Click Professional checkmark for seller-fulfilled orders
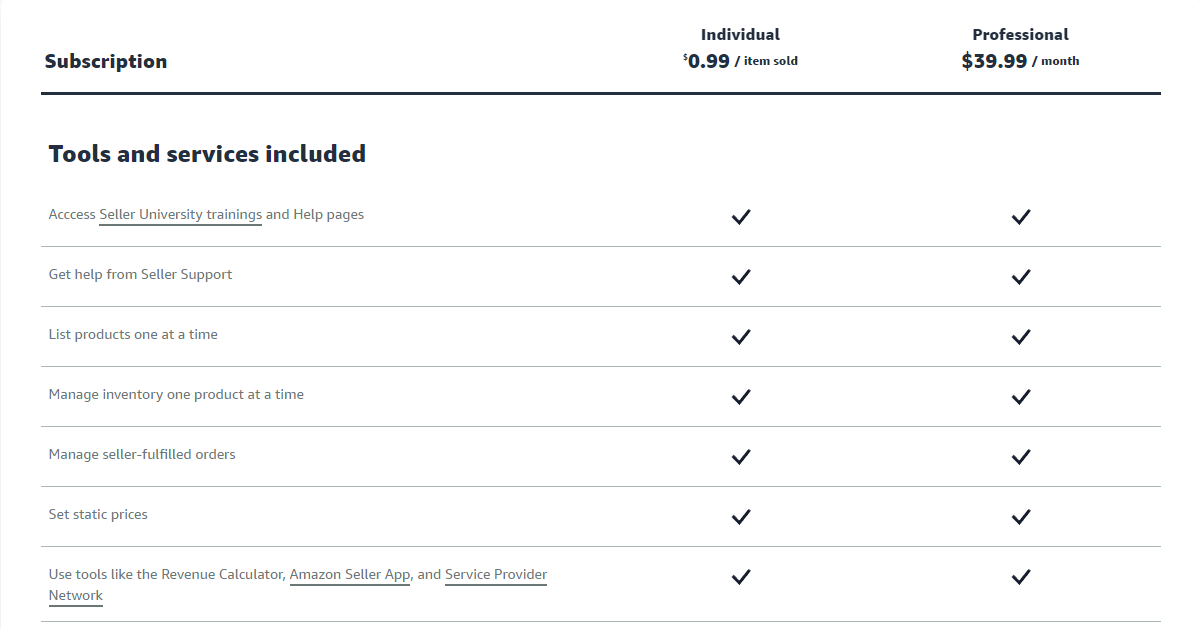This screenshot has width=1200, height=628. point(1020,457)
